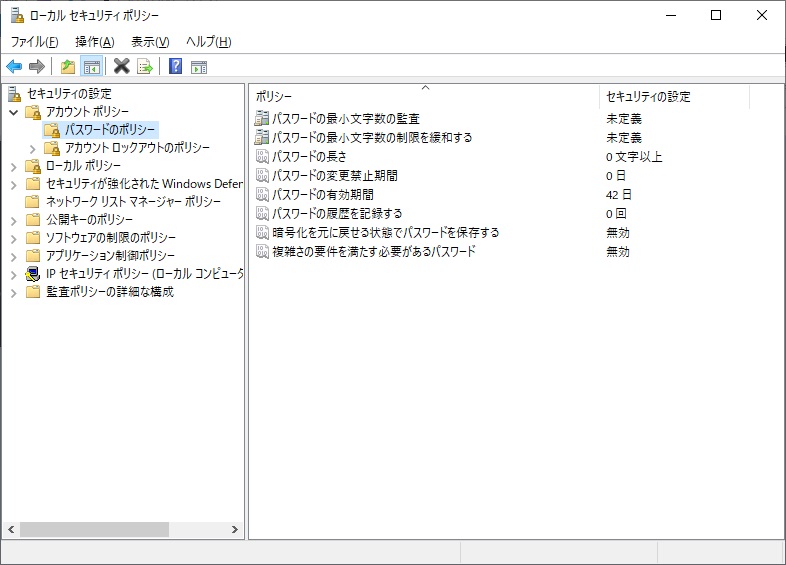Screen dimensions: 786x565
Task: Click the 0 日 setting value
Action: click(616, 176)
